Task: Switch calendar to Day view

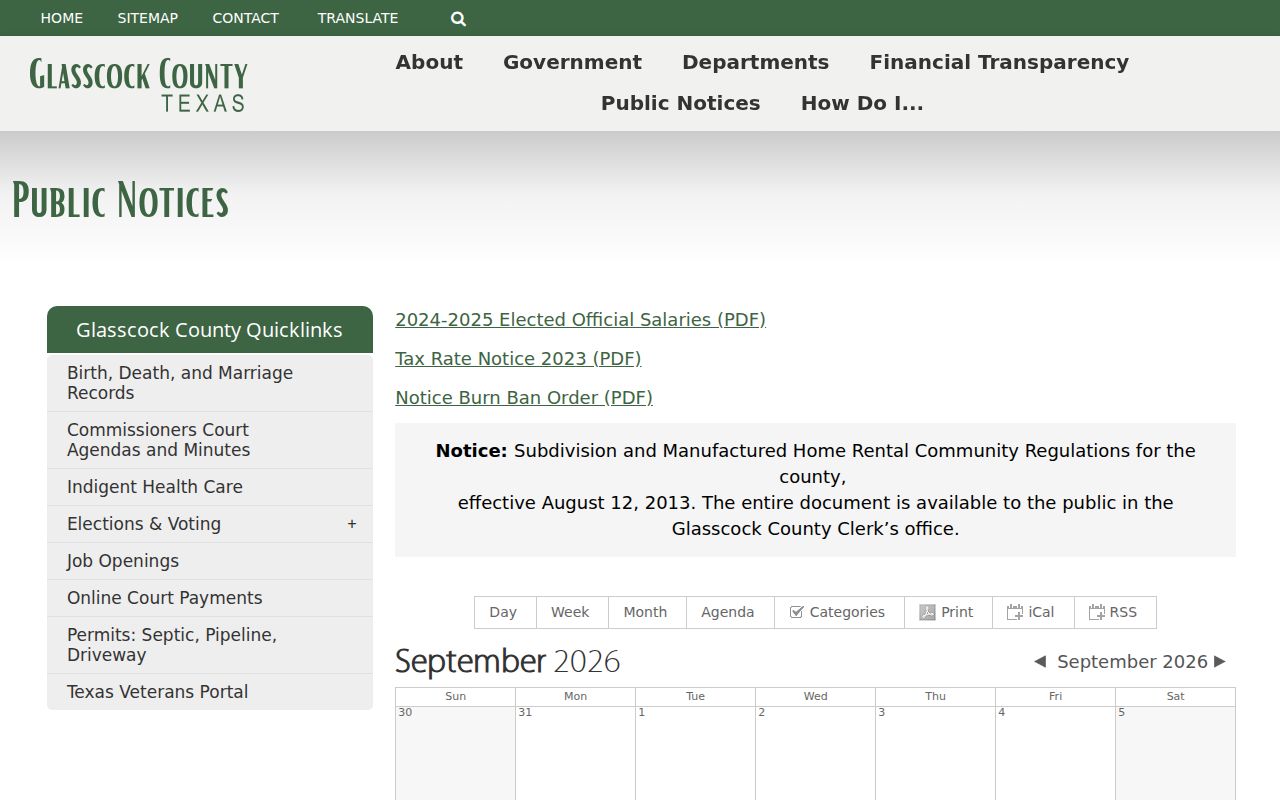Action: click(x=503, y=612)
